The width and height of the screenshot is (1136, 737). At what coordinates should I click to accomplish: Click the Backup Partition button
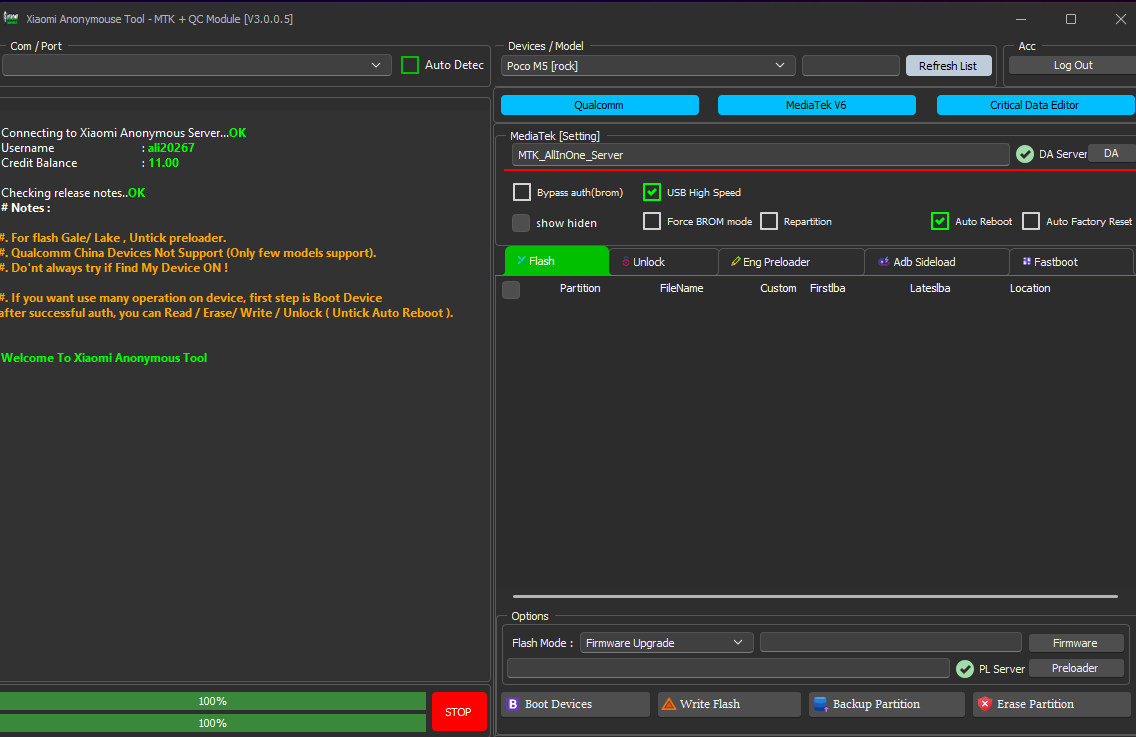click(887, 704)
